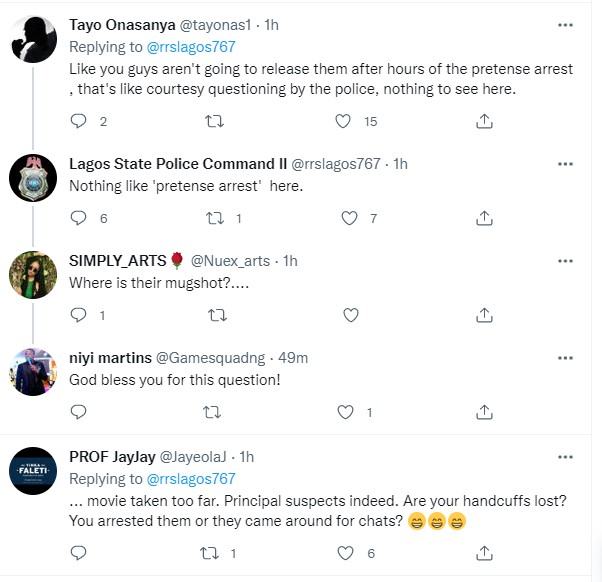
Task: Open more options on Lagos Police tweet
Action: (x=565, y=163)
